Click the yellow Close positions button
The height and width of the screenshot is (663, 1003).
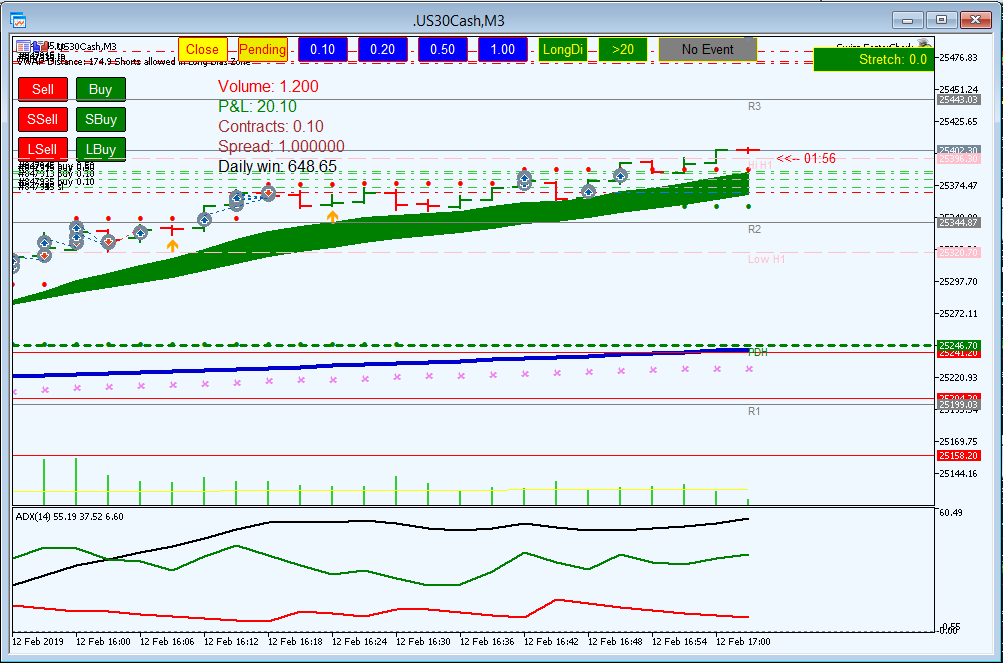[x=202, y=50]
